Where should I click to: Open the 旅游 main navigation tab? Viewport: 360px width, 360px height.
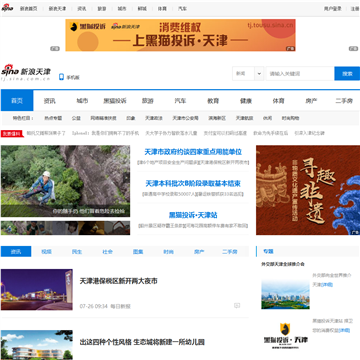point(147,101)
